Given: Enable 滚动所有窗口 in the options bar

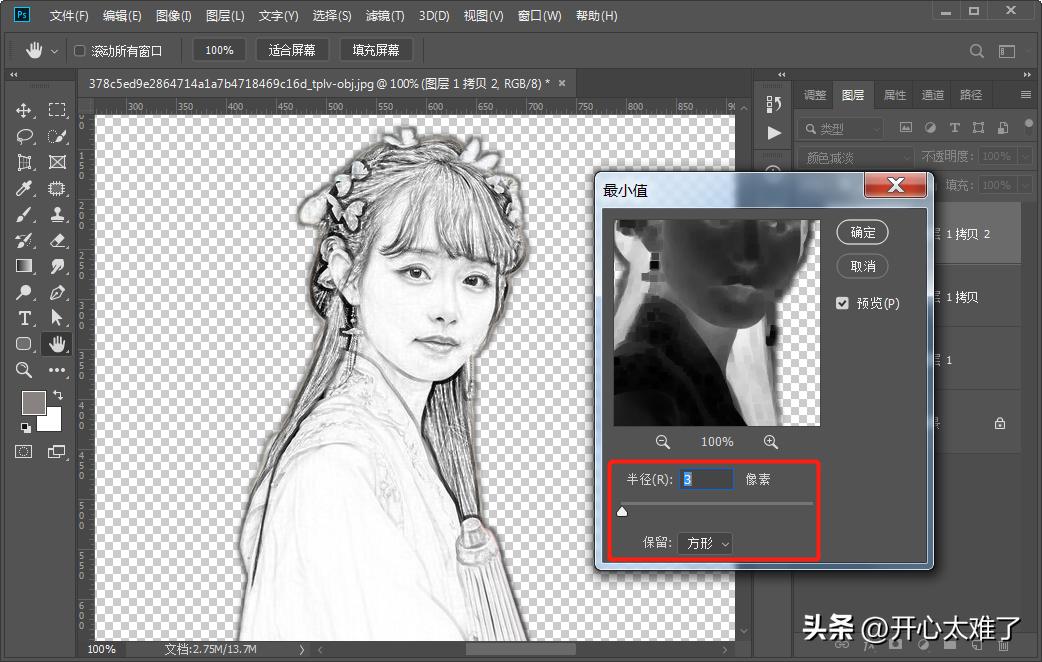Looking at the screenshot, I should point(78,50).
